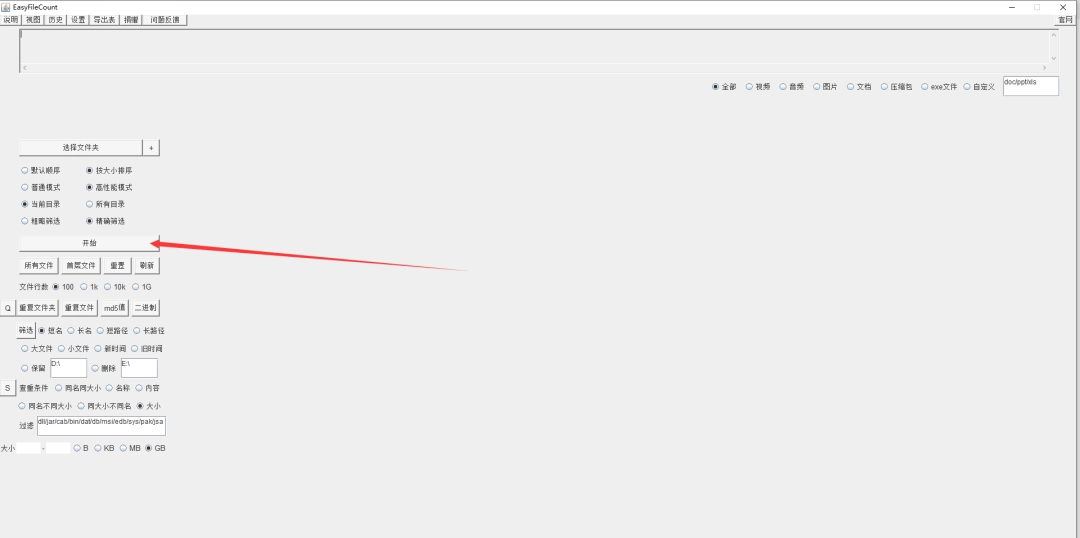Open the 设置 menu
Viewport: 1080px width, 538px height.
click(x=79, y=20)
